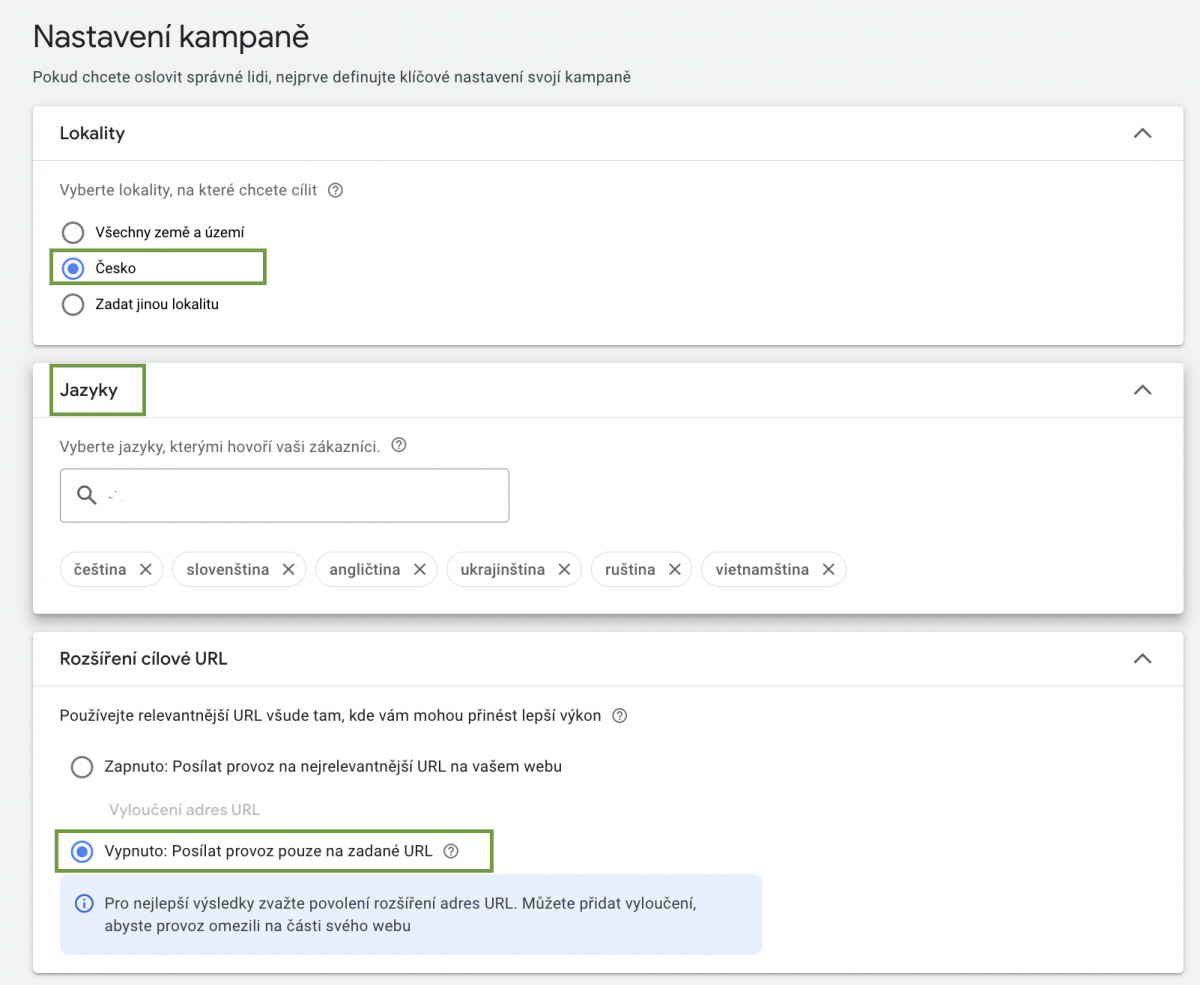Screen dimensions: 1200x985
Task: Click help icon beside languages prompt
Action: click(x=399, y=446)
